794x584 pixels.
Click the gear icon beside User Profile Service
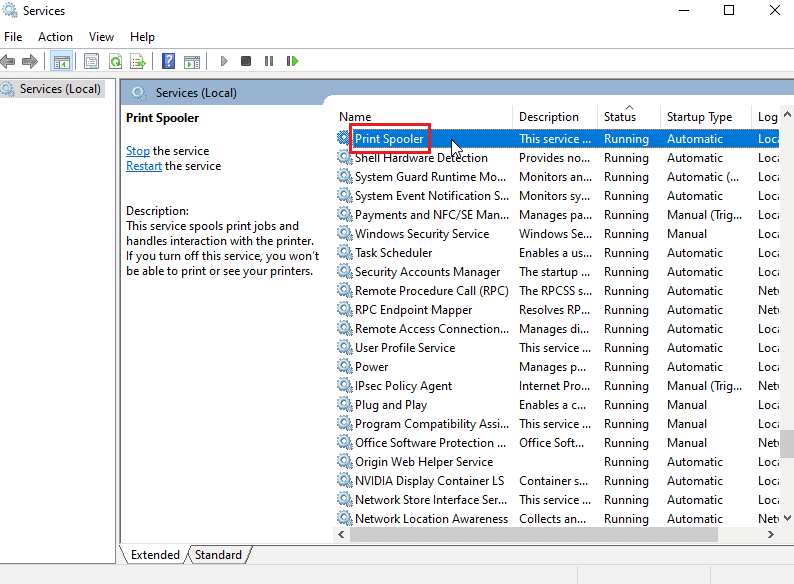coord(344,347)
